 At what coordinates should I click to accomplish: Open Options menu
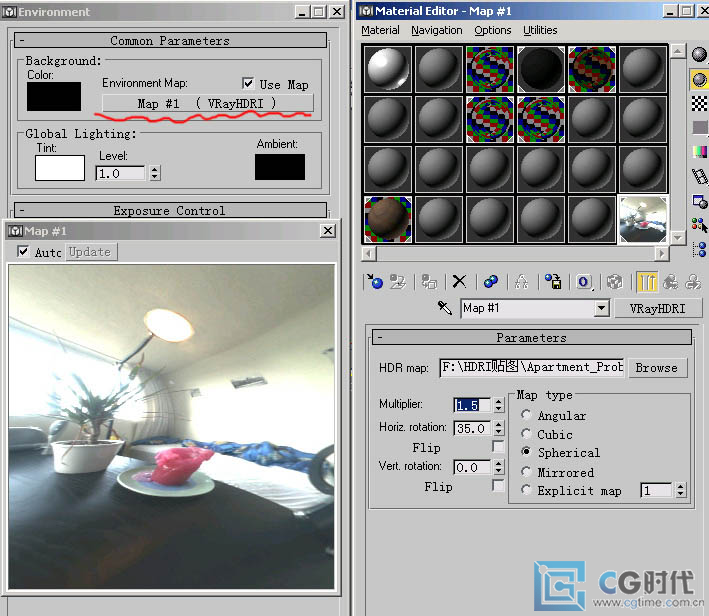492,30
